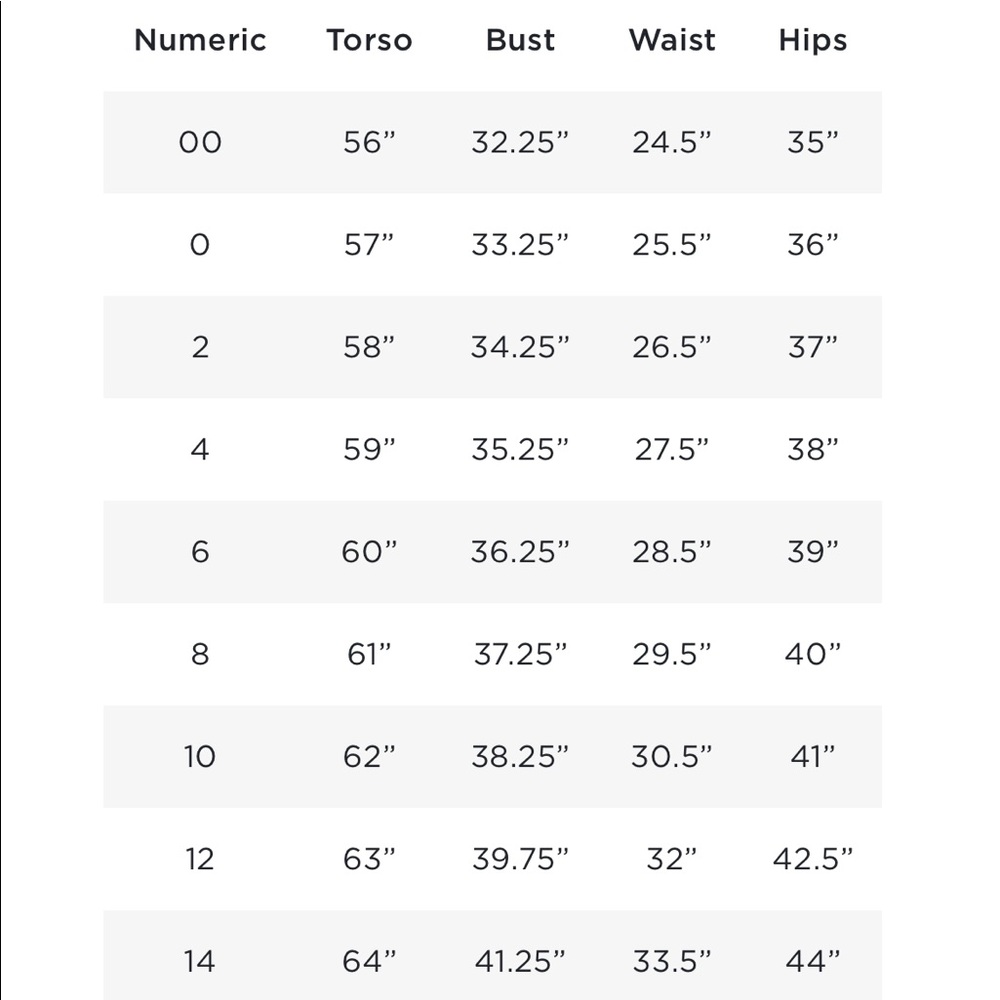Select the 57" torso value

tap(369, 245)
